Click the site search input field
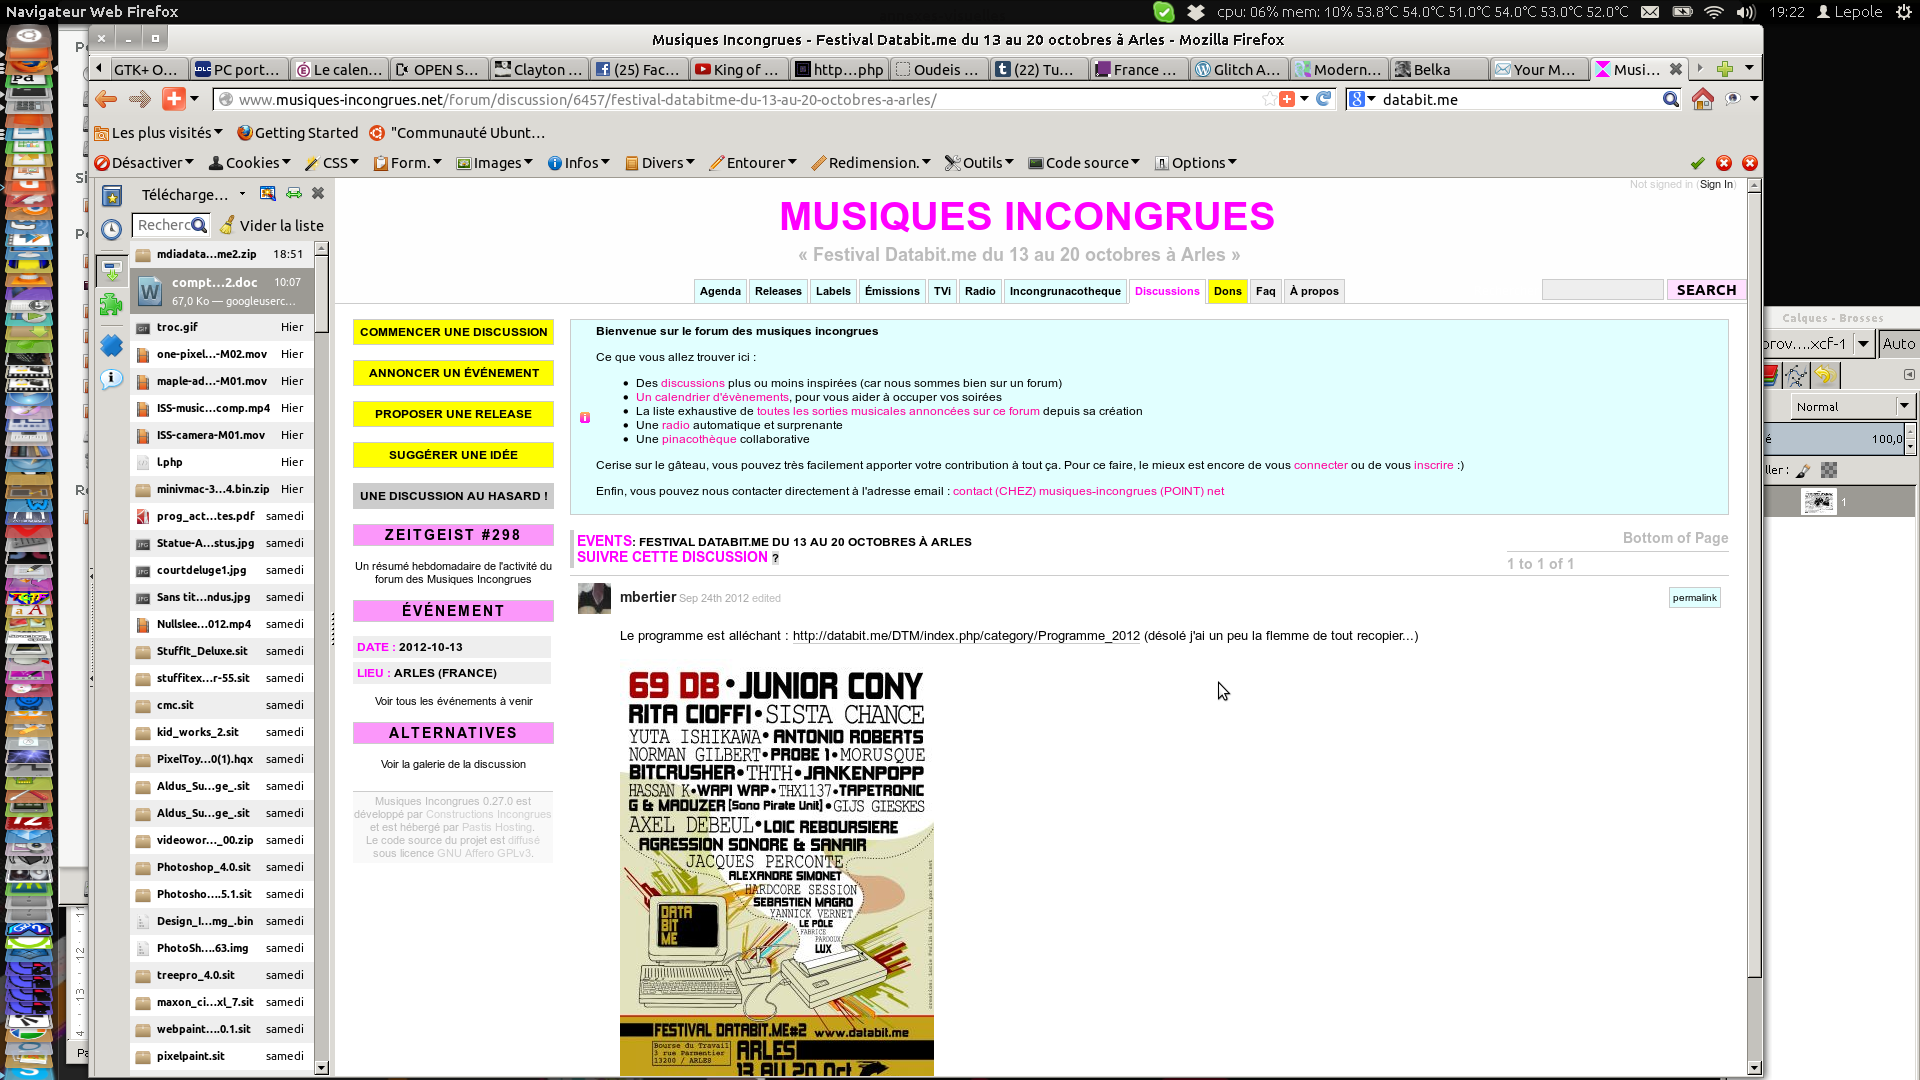 point(1602,290)
